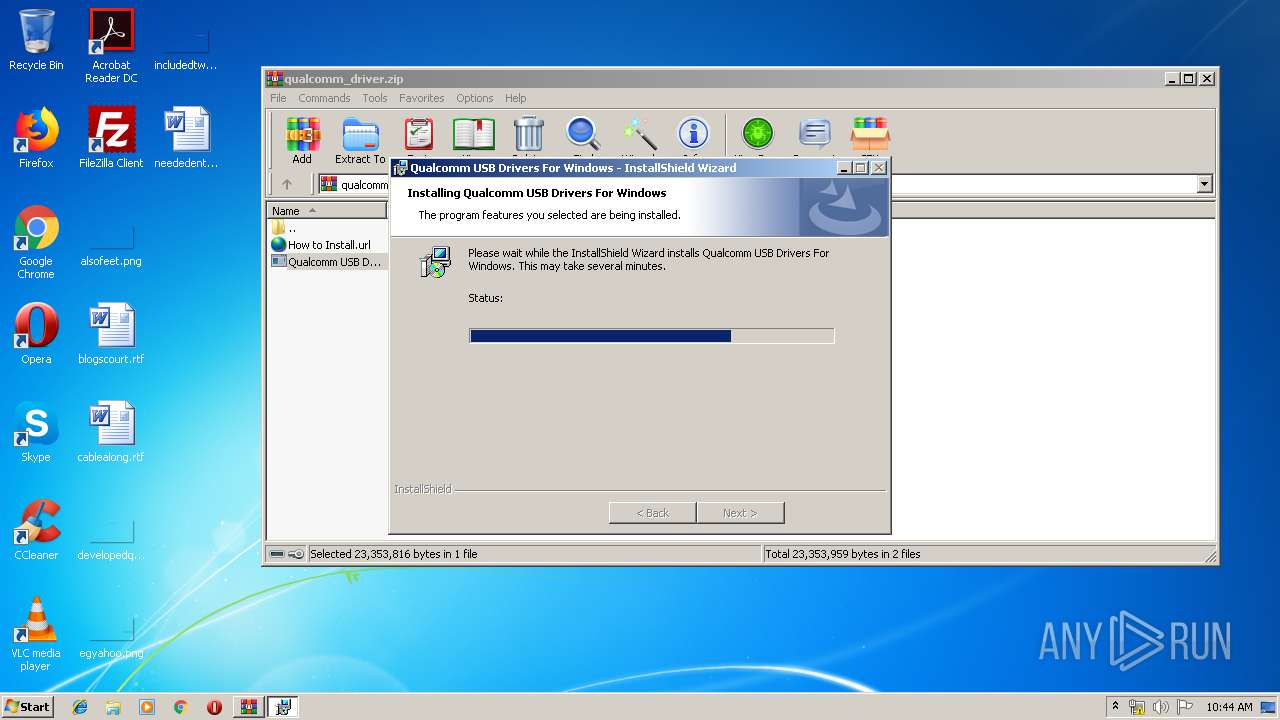Click the installation progress bar

[652, 336]
